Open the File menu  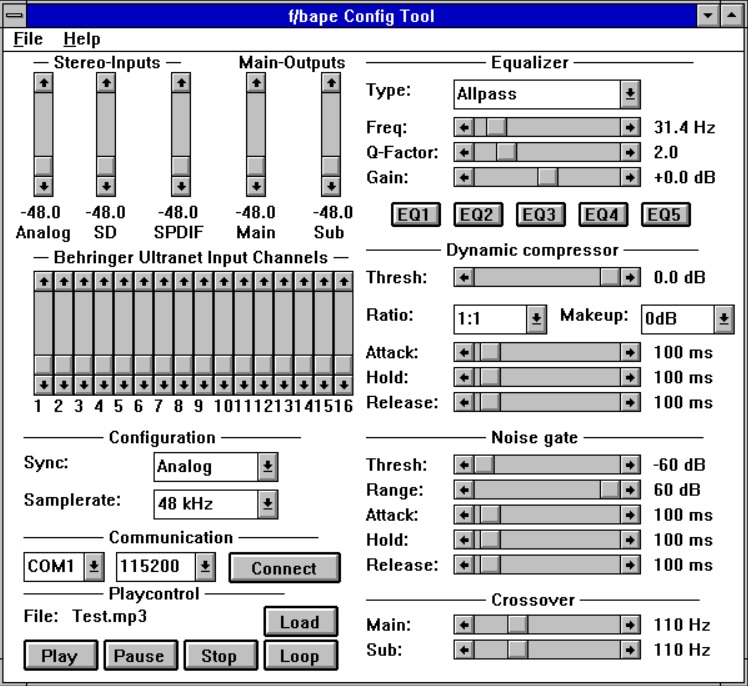click(x=28, y=39)
